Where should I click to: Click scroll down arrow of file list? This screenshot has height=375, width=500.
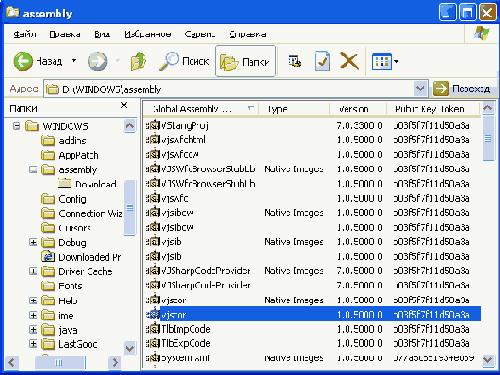click(x=488, y=360)
